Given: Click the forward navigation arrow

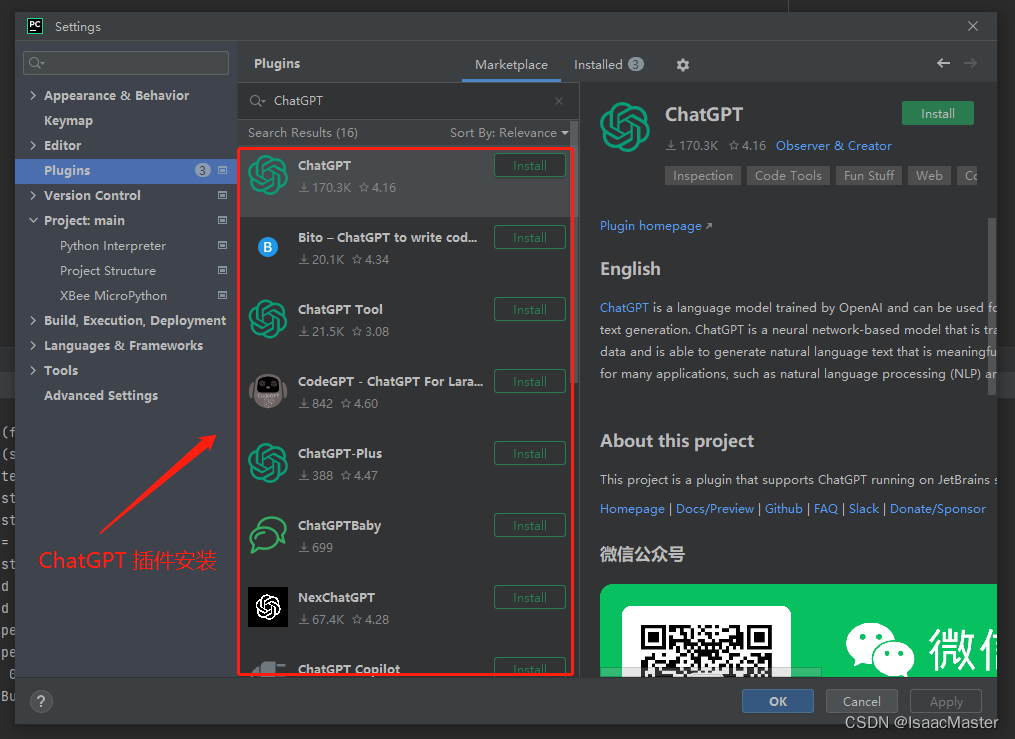Looking at the screenshot, I should pos(970,63).
